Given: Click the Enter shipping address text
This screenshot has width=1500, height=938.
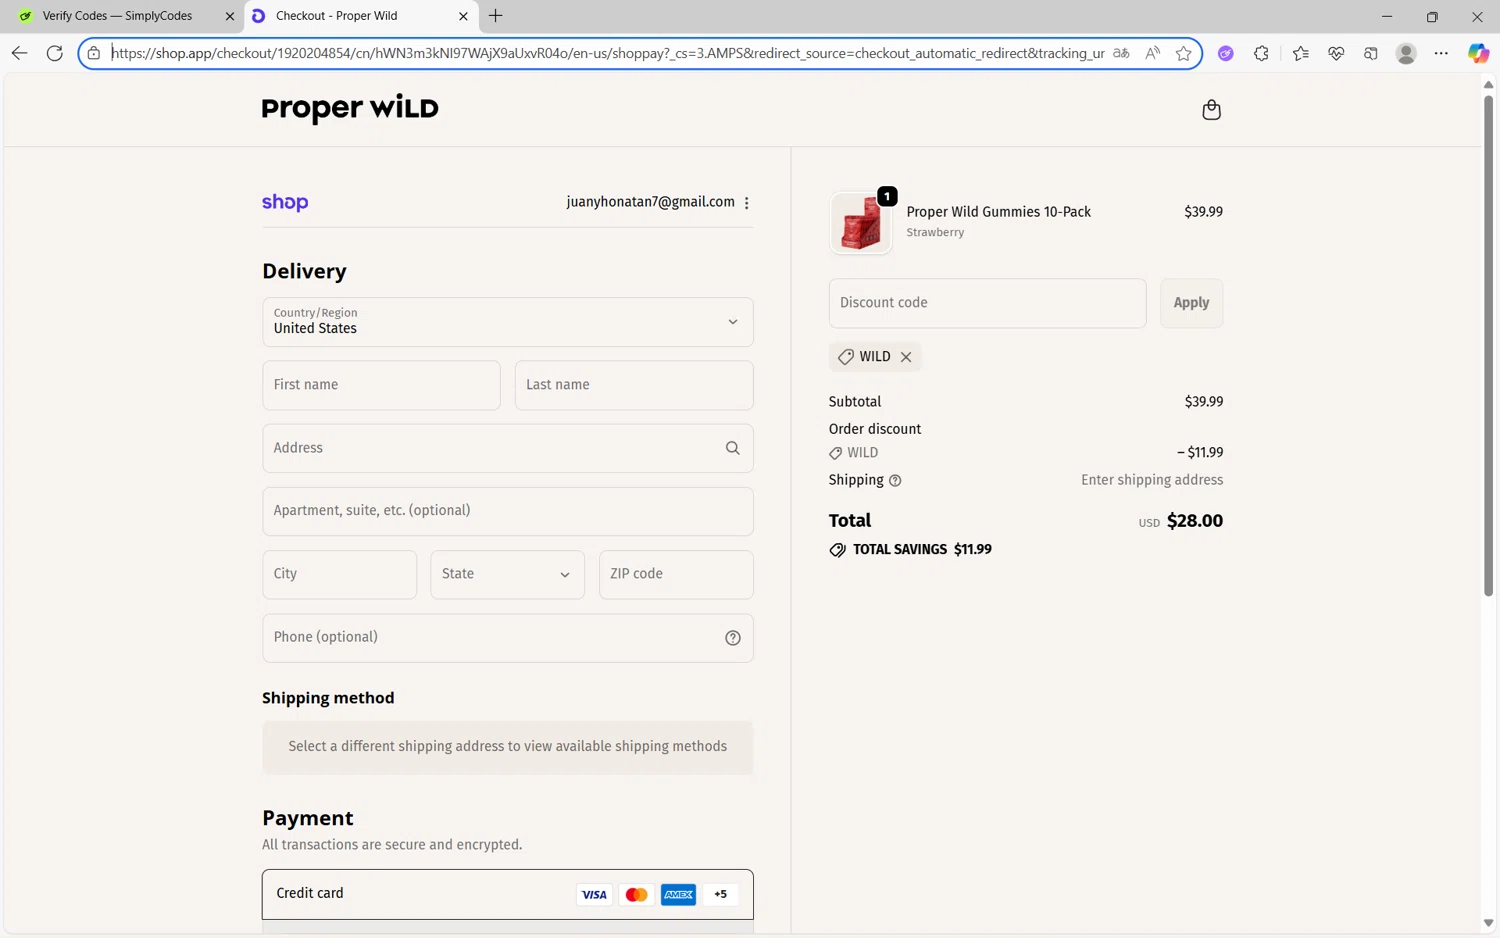Looking at the screenshot, I should pyautogui.click(x=1152, y=481).
